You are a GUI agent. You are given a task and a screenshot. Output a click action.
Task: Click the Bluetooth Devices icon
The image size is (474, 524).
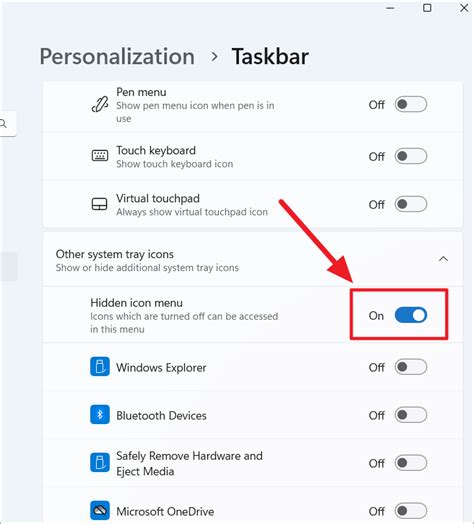pos(100,415)
